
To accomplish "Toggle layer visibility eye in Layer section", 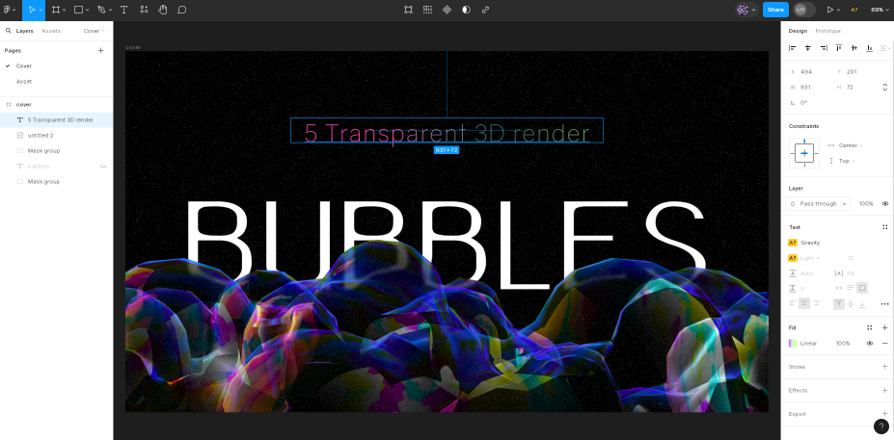I will point(885,203).
